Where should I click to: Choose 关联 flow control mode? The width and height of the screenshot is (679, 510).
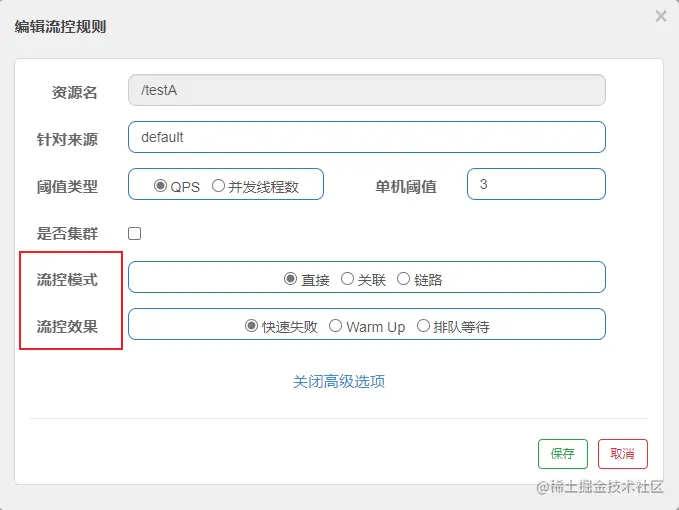[347, 279]
